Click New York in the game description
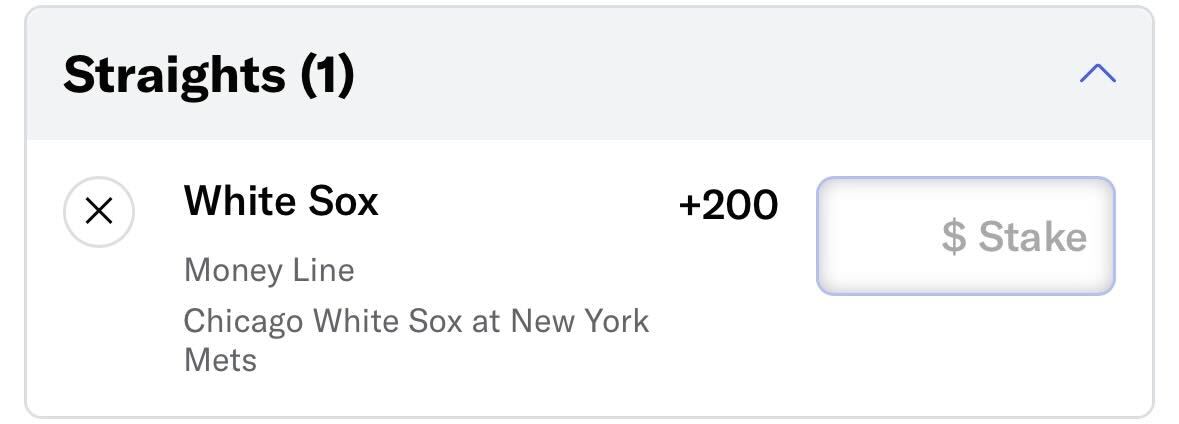 coord(579,321)
